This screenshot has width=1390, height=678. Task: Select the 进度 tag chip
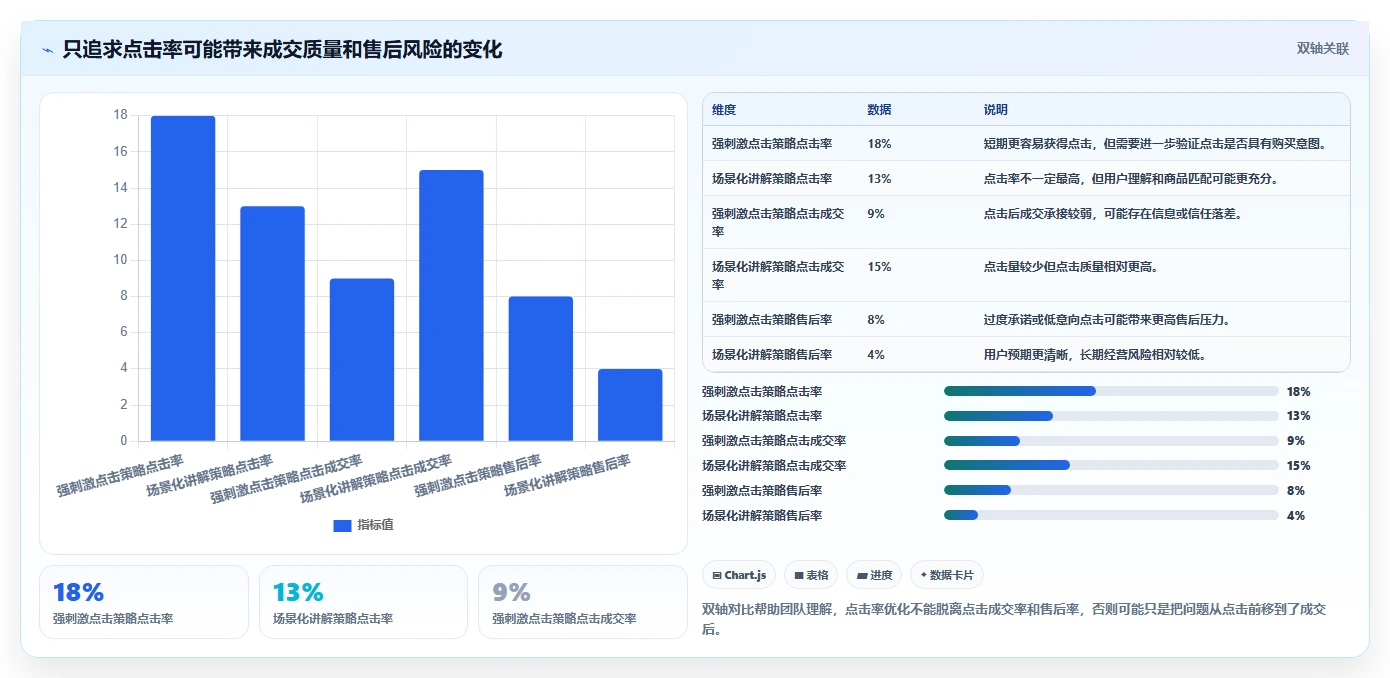tap(874, 575)
